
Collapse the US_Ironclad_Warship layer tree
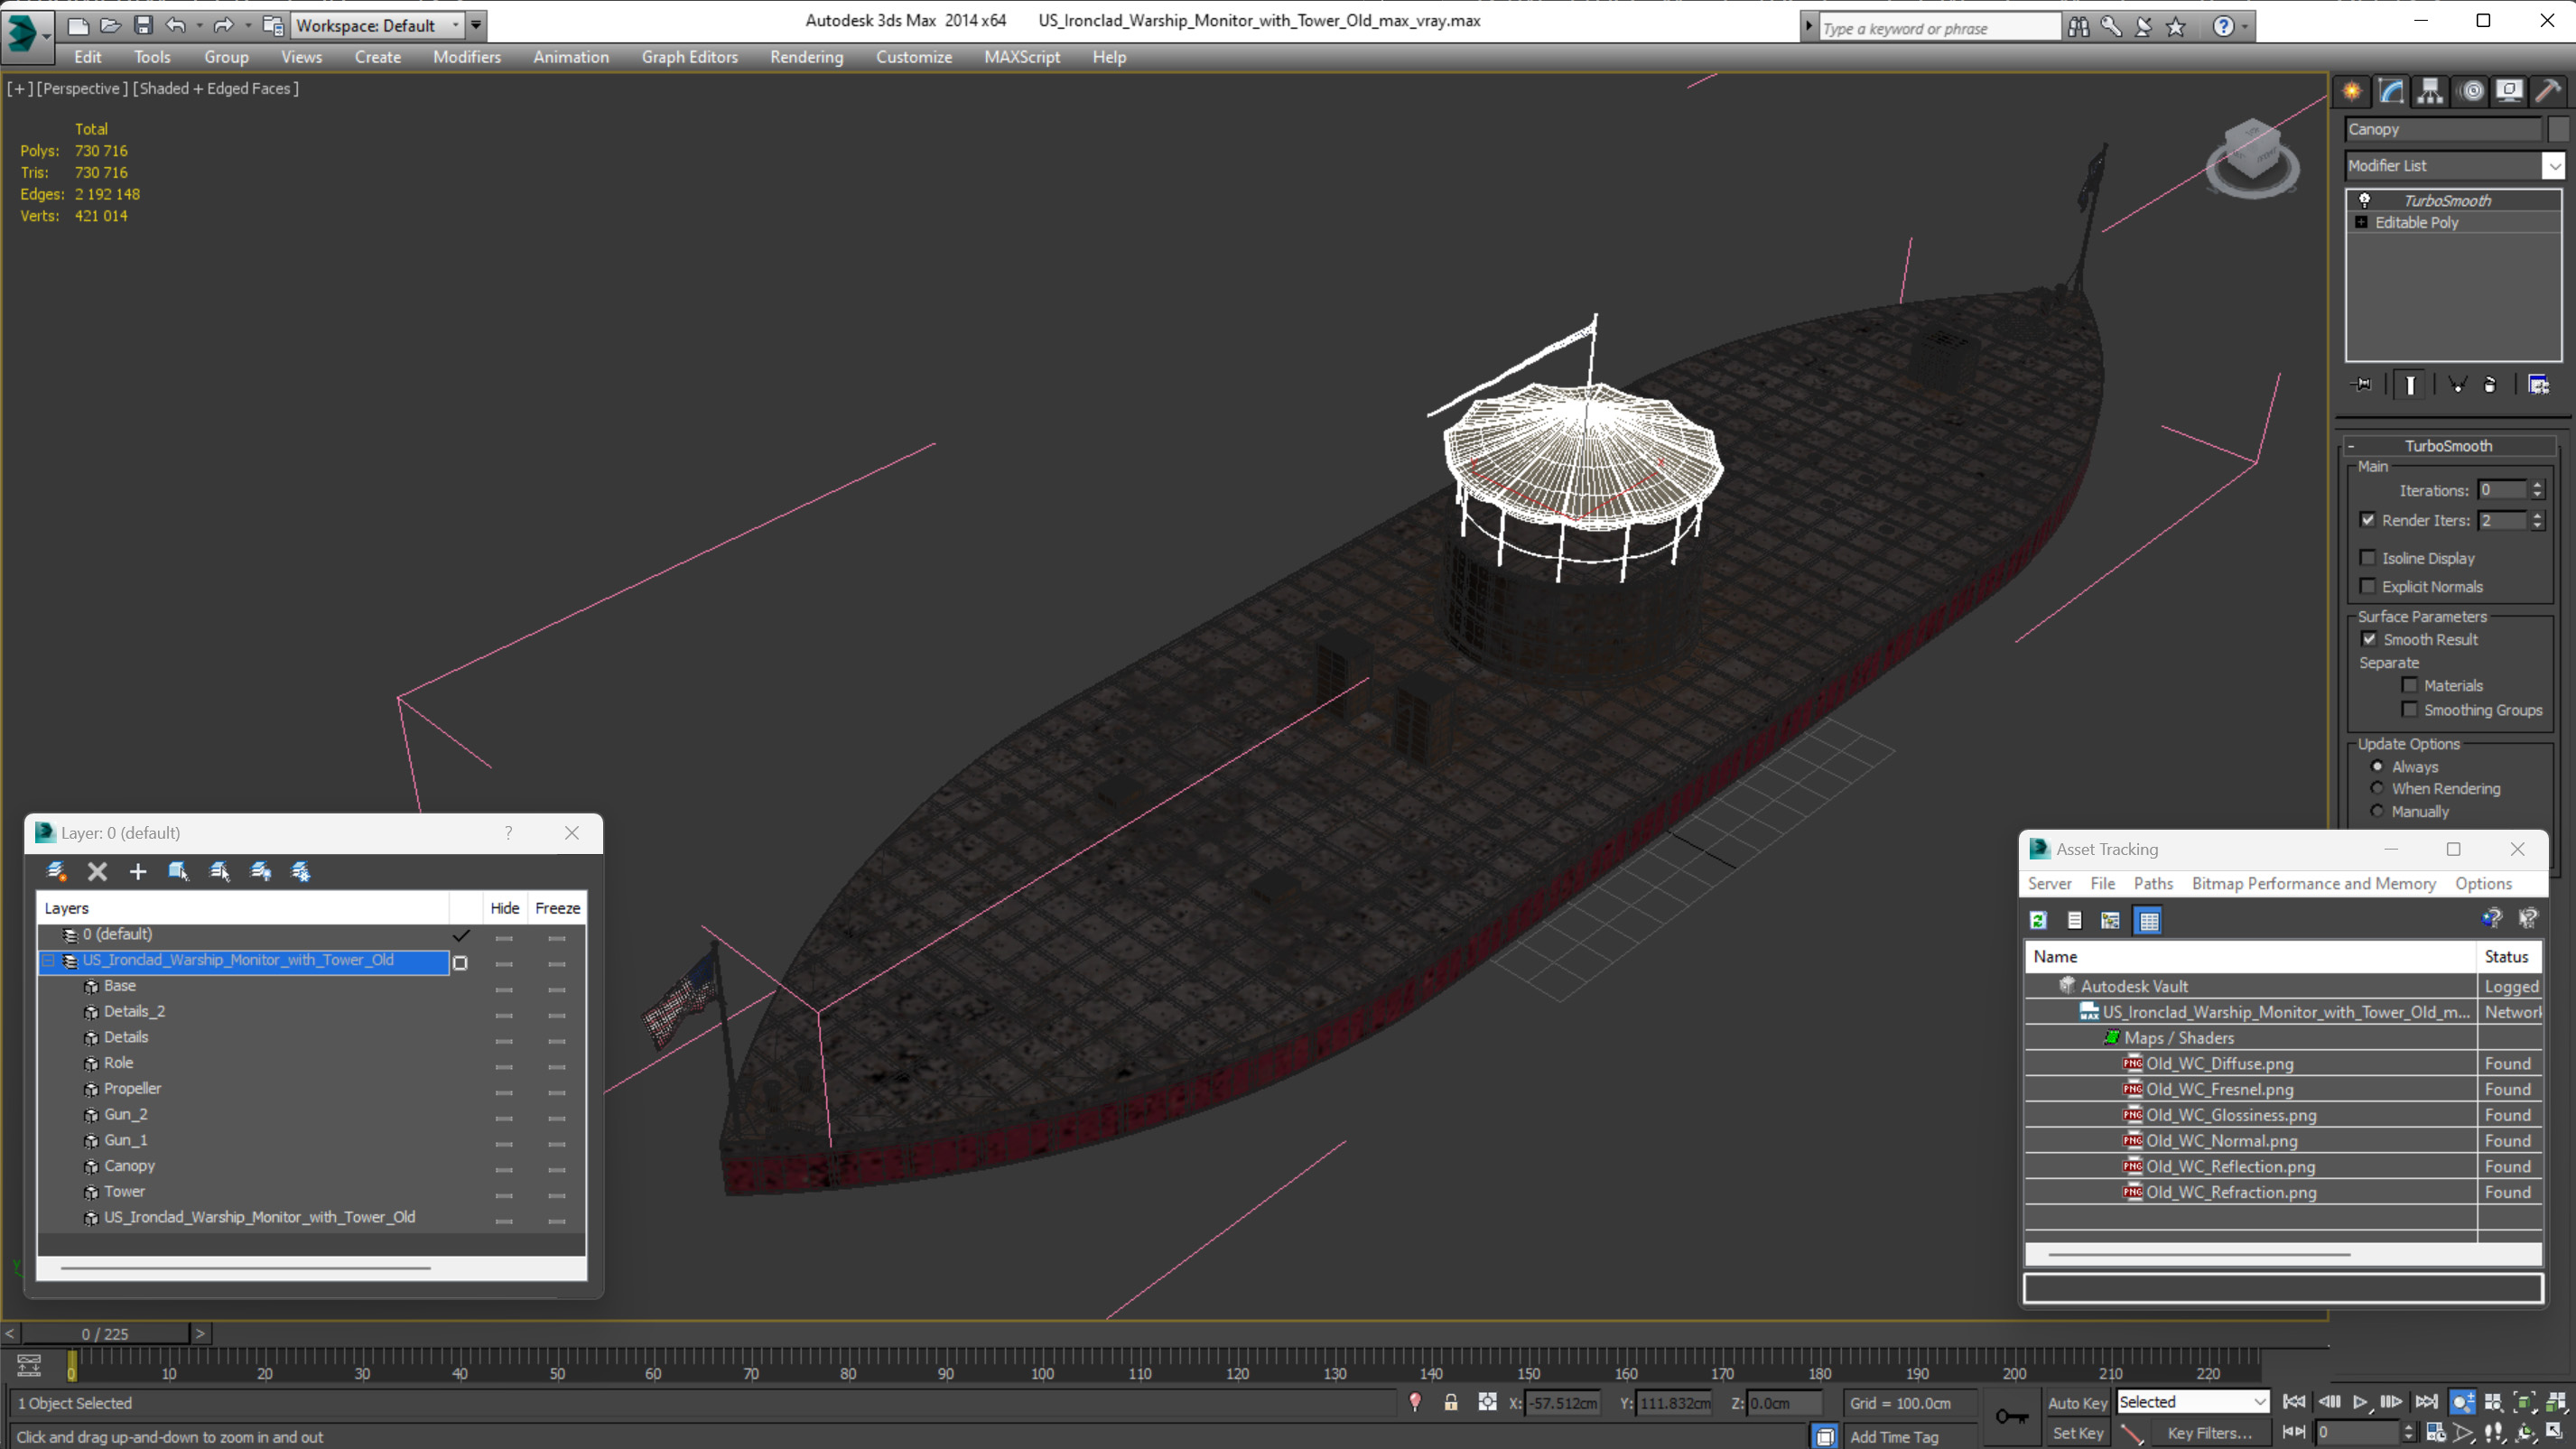(48, 960)
